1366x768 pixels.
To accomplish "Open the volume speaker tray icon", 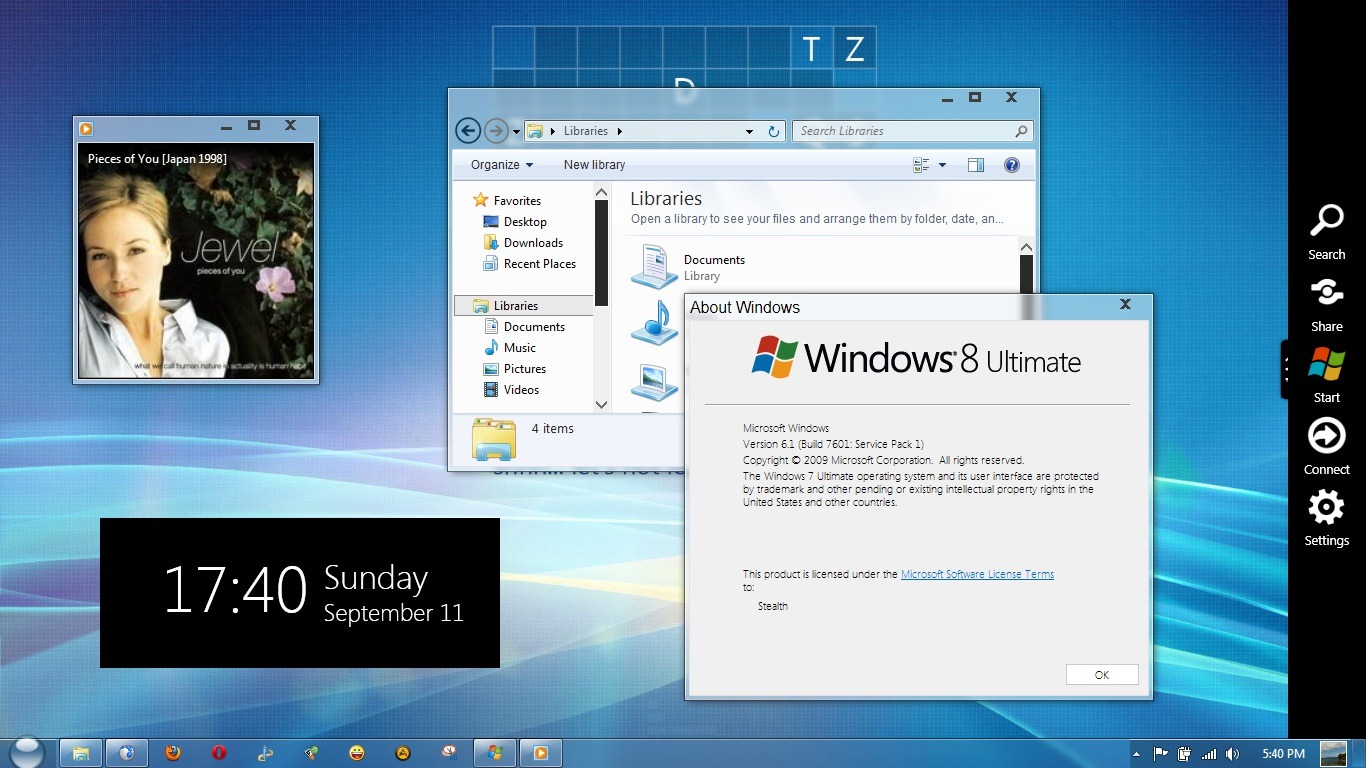I will tap(1233, 754).
